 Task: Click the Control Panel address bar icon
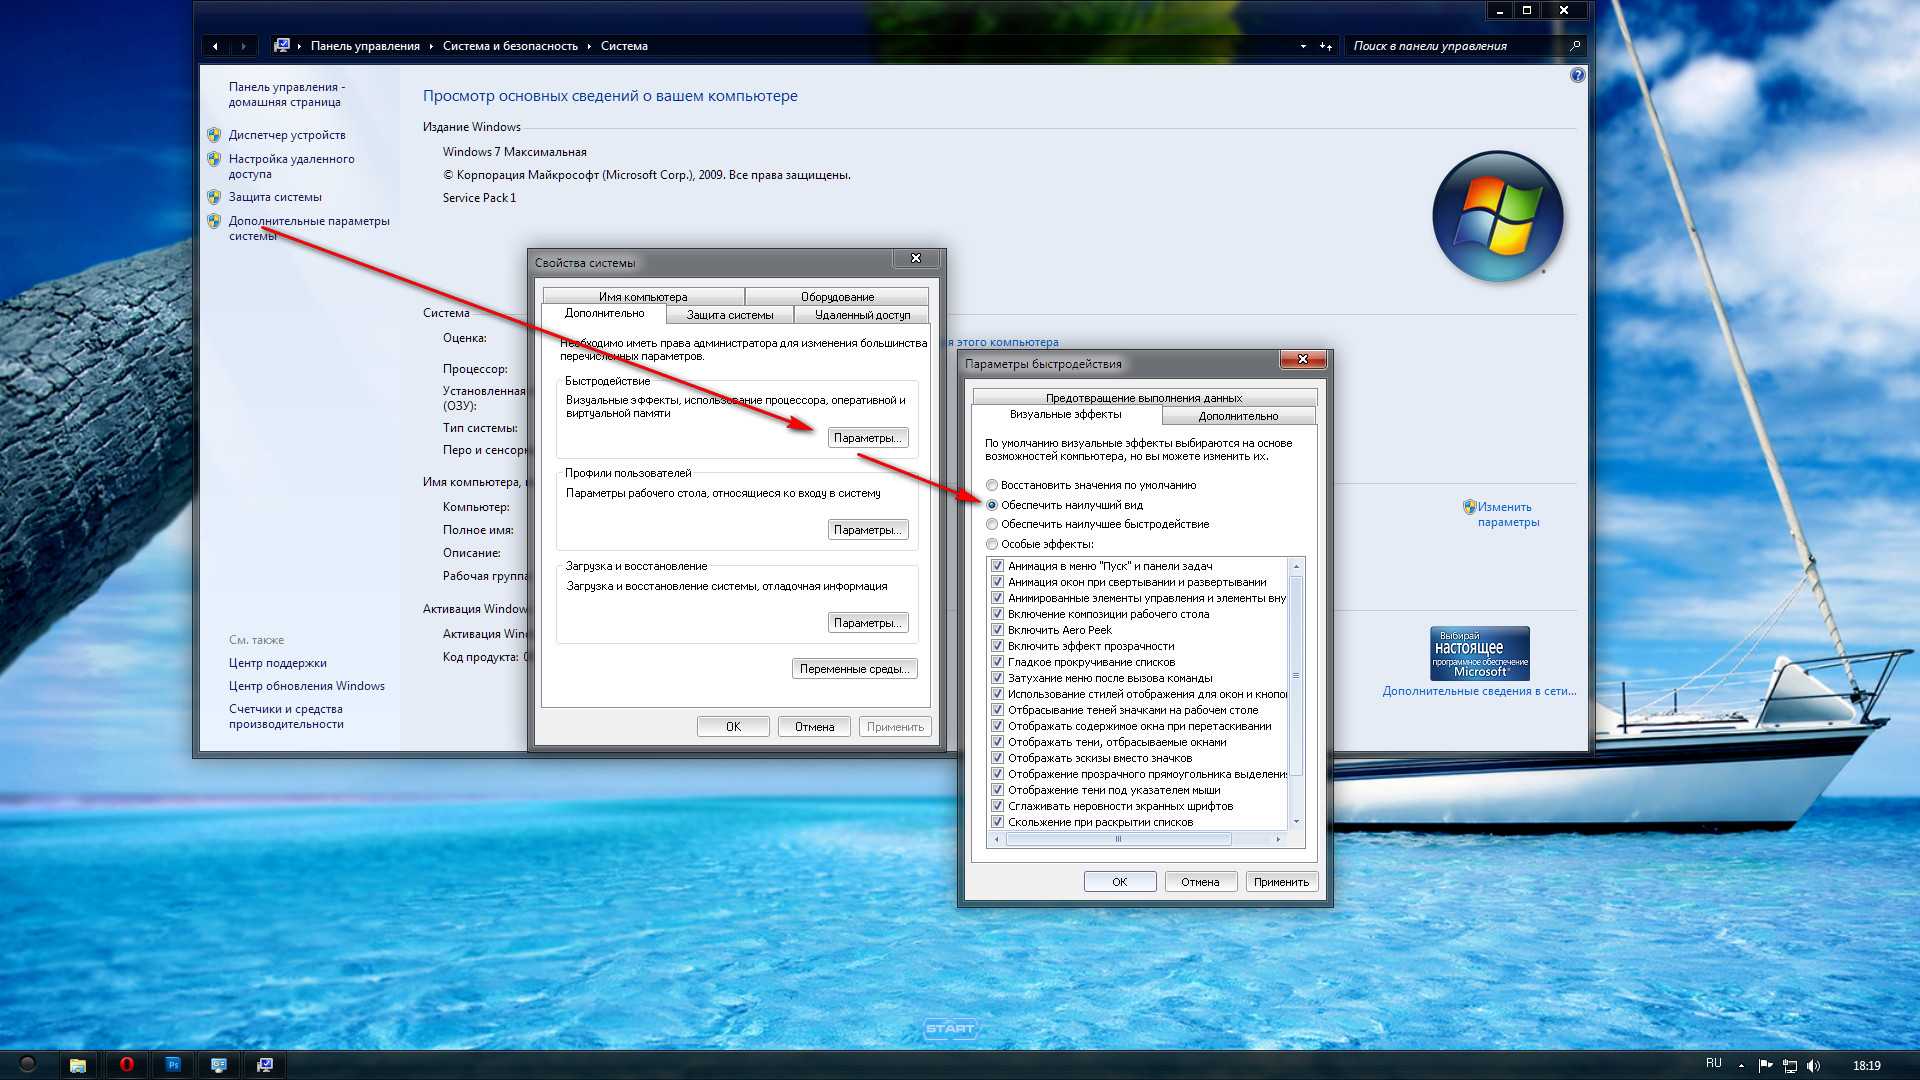[x=282, y=46]
